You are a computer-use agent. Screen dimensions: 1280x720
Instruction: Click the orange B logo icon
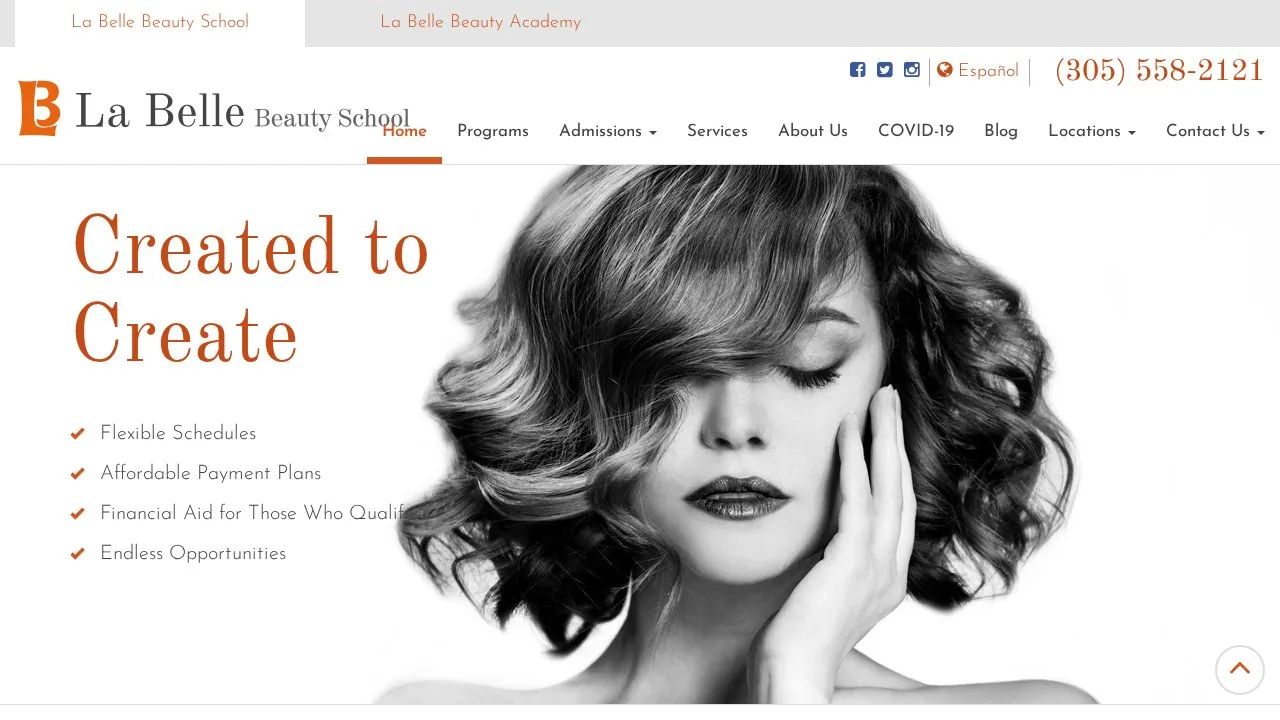pos(40,108)
